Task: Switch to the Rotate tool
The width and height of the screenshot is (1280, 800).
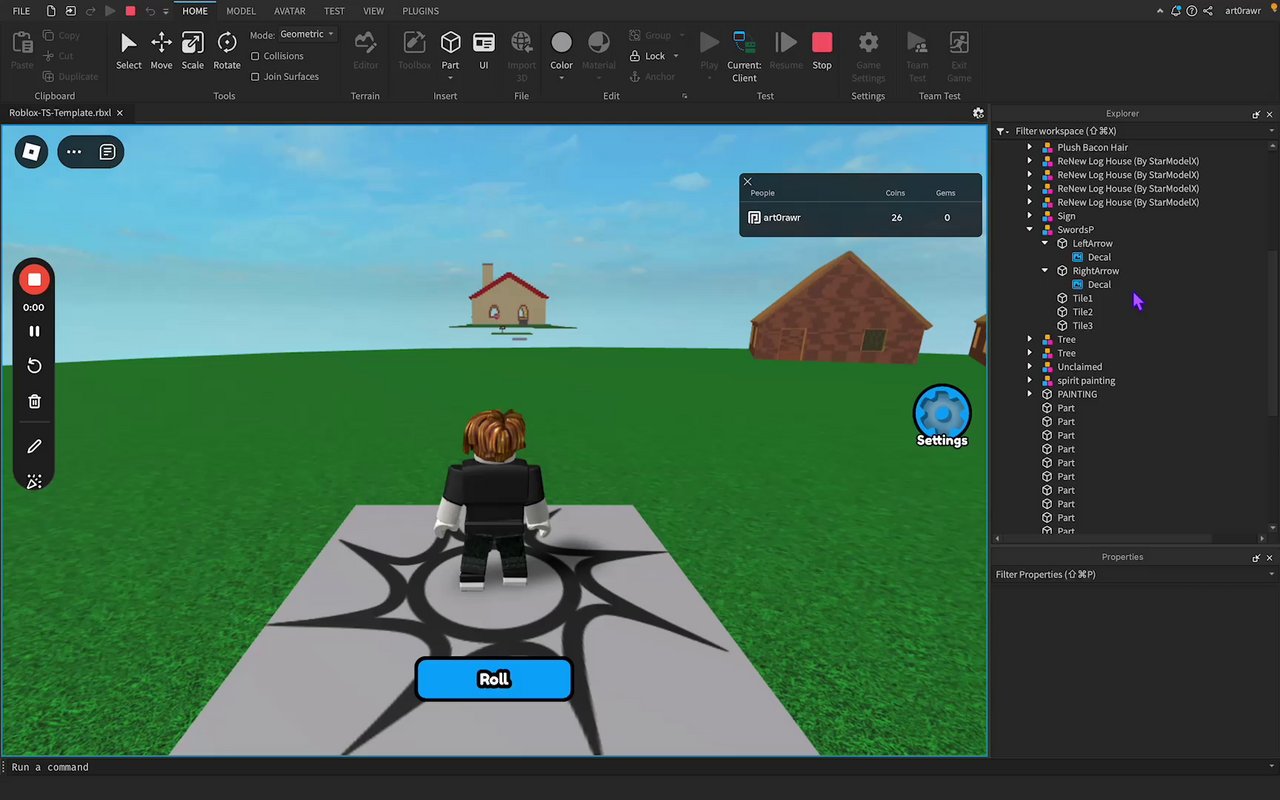Action: click(227, 51)
